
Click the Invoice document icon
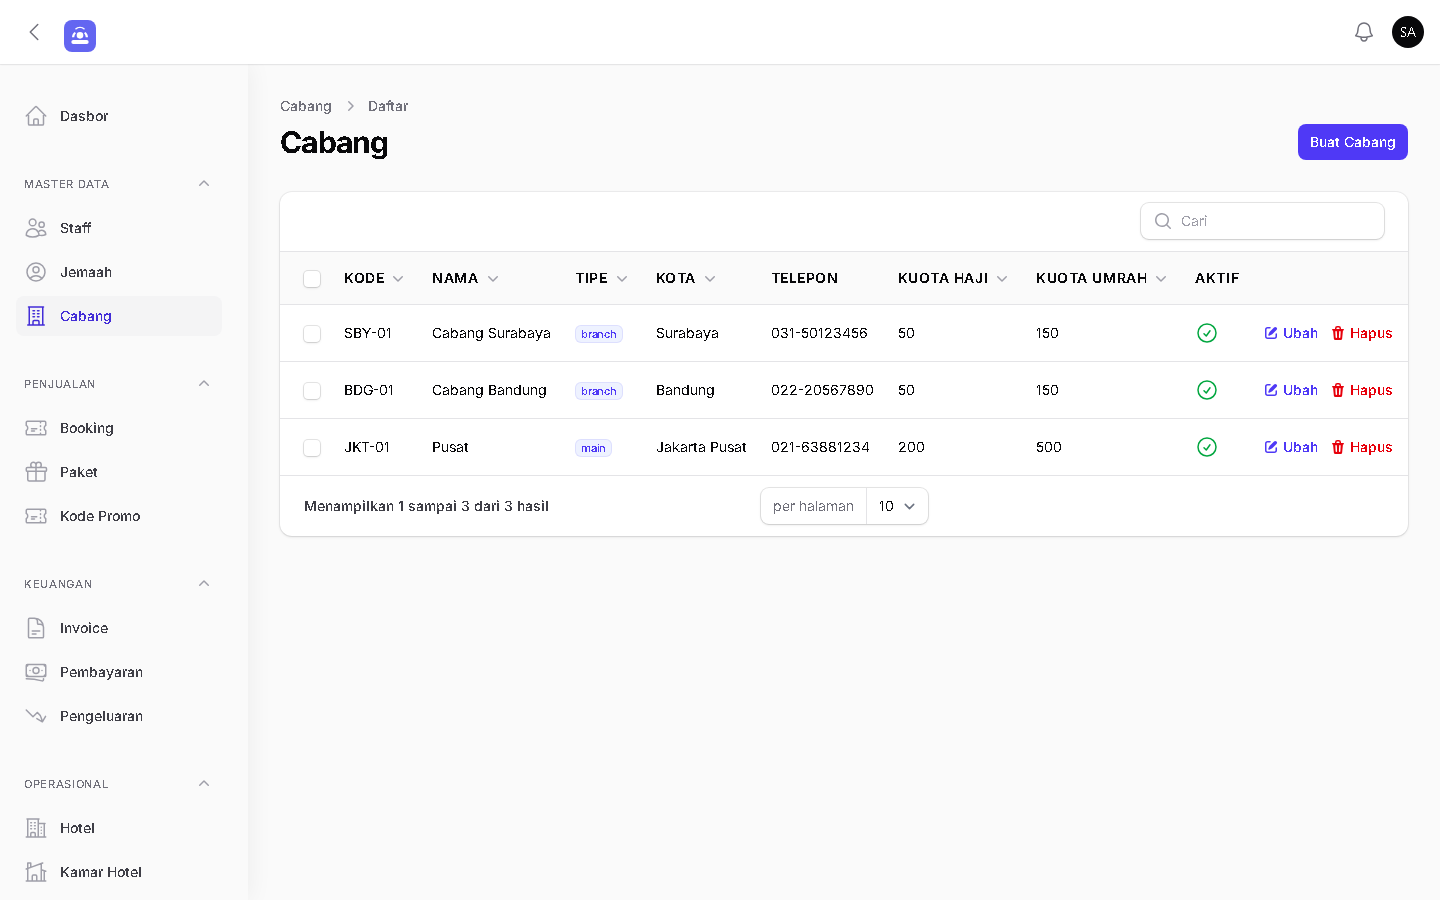coord(36,628)
